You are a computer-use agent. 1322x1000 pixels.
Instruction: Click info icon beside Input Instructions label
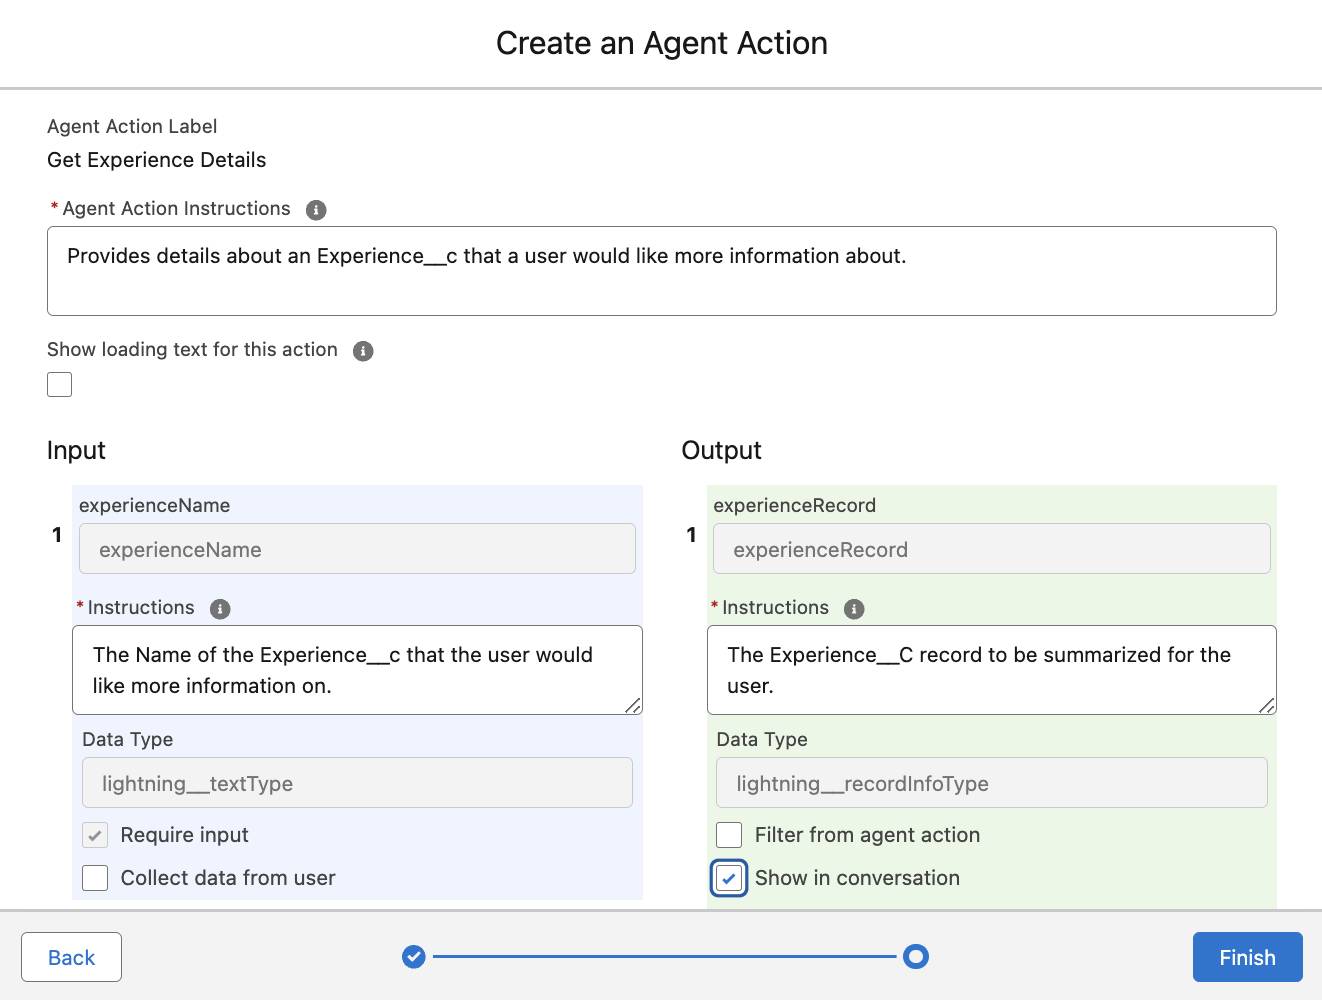220,609
